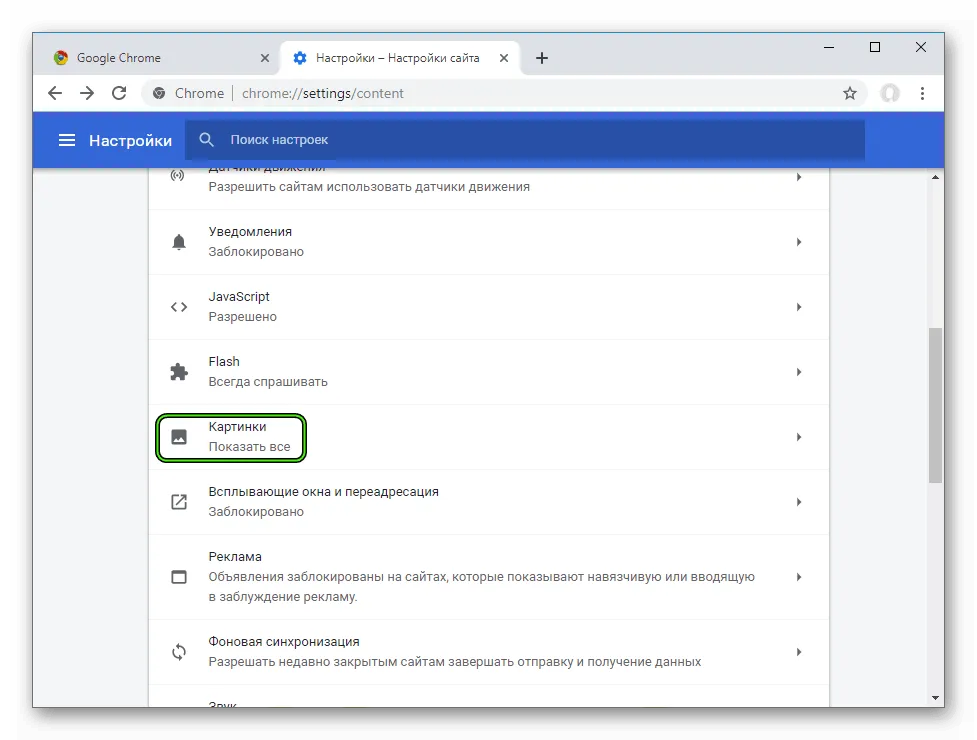
Task: Click the gear icon on the Настройки tab
Action: (300, 58)
